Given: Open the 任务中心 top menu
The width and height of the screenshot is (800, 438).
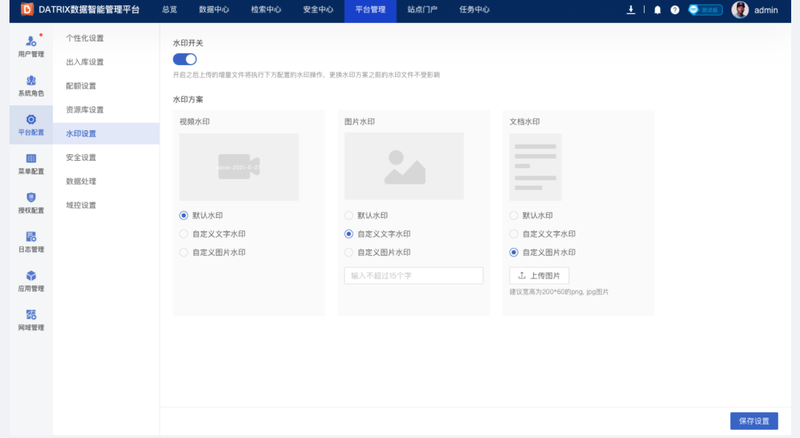Looking at the screenshot, I should [x=474, y=10].
